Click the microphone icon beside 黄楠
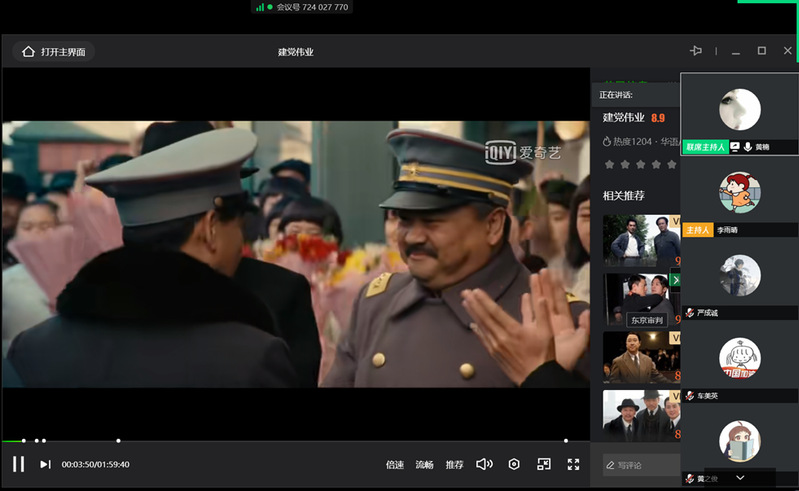The height and width of the screenshot is (491, 799). click(x=747, y=147)
